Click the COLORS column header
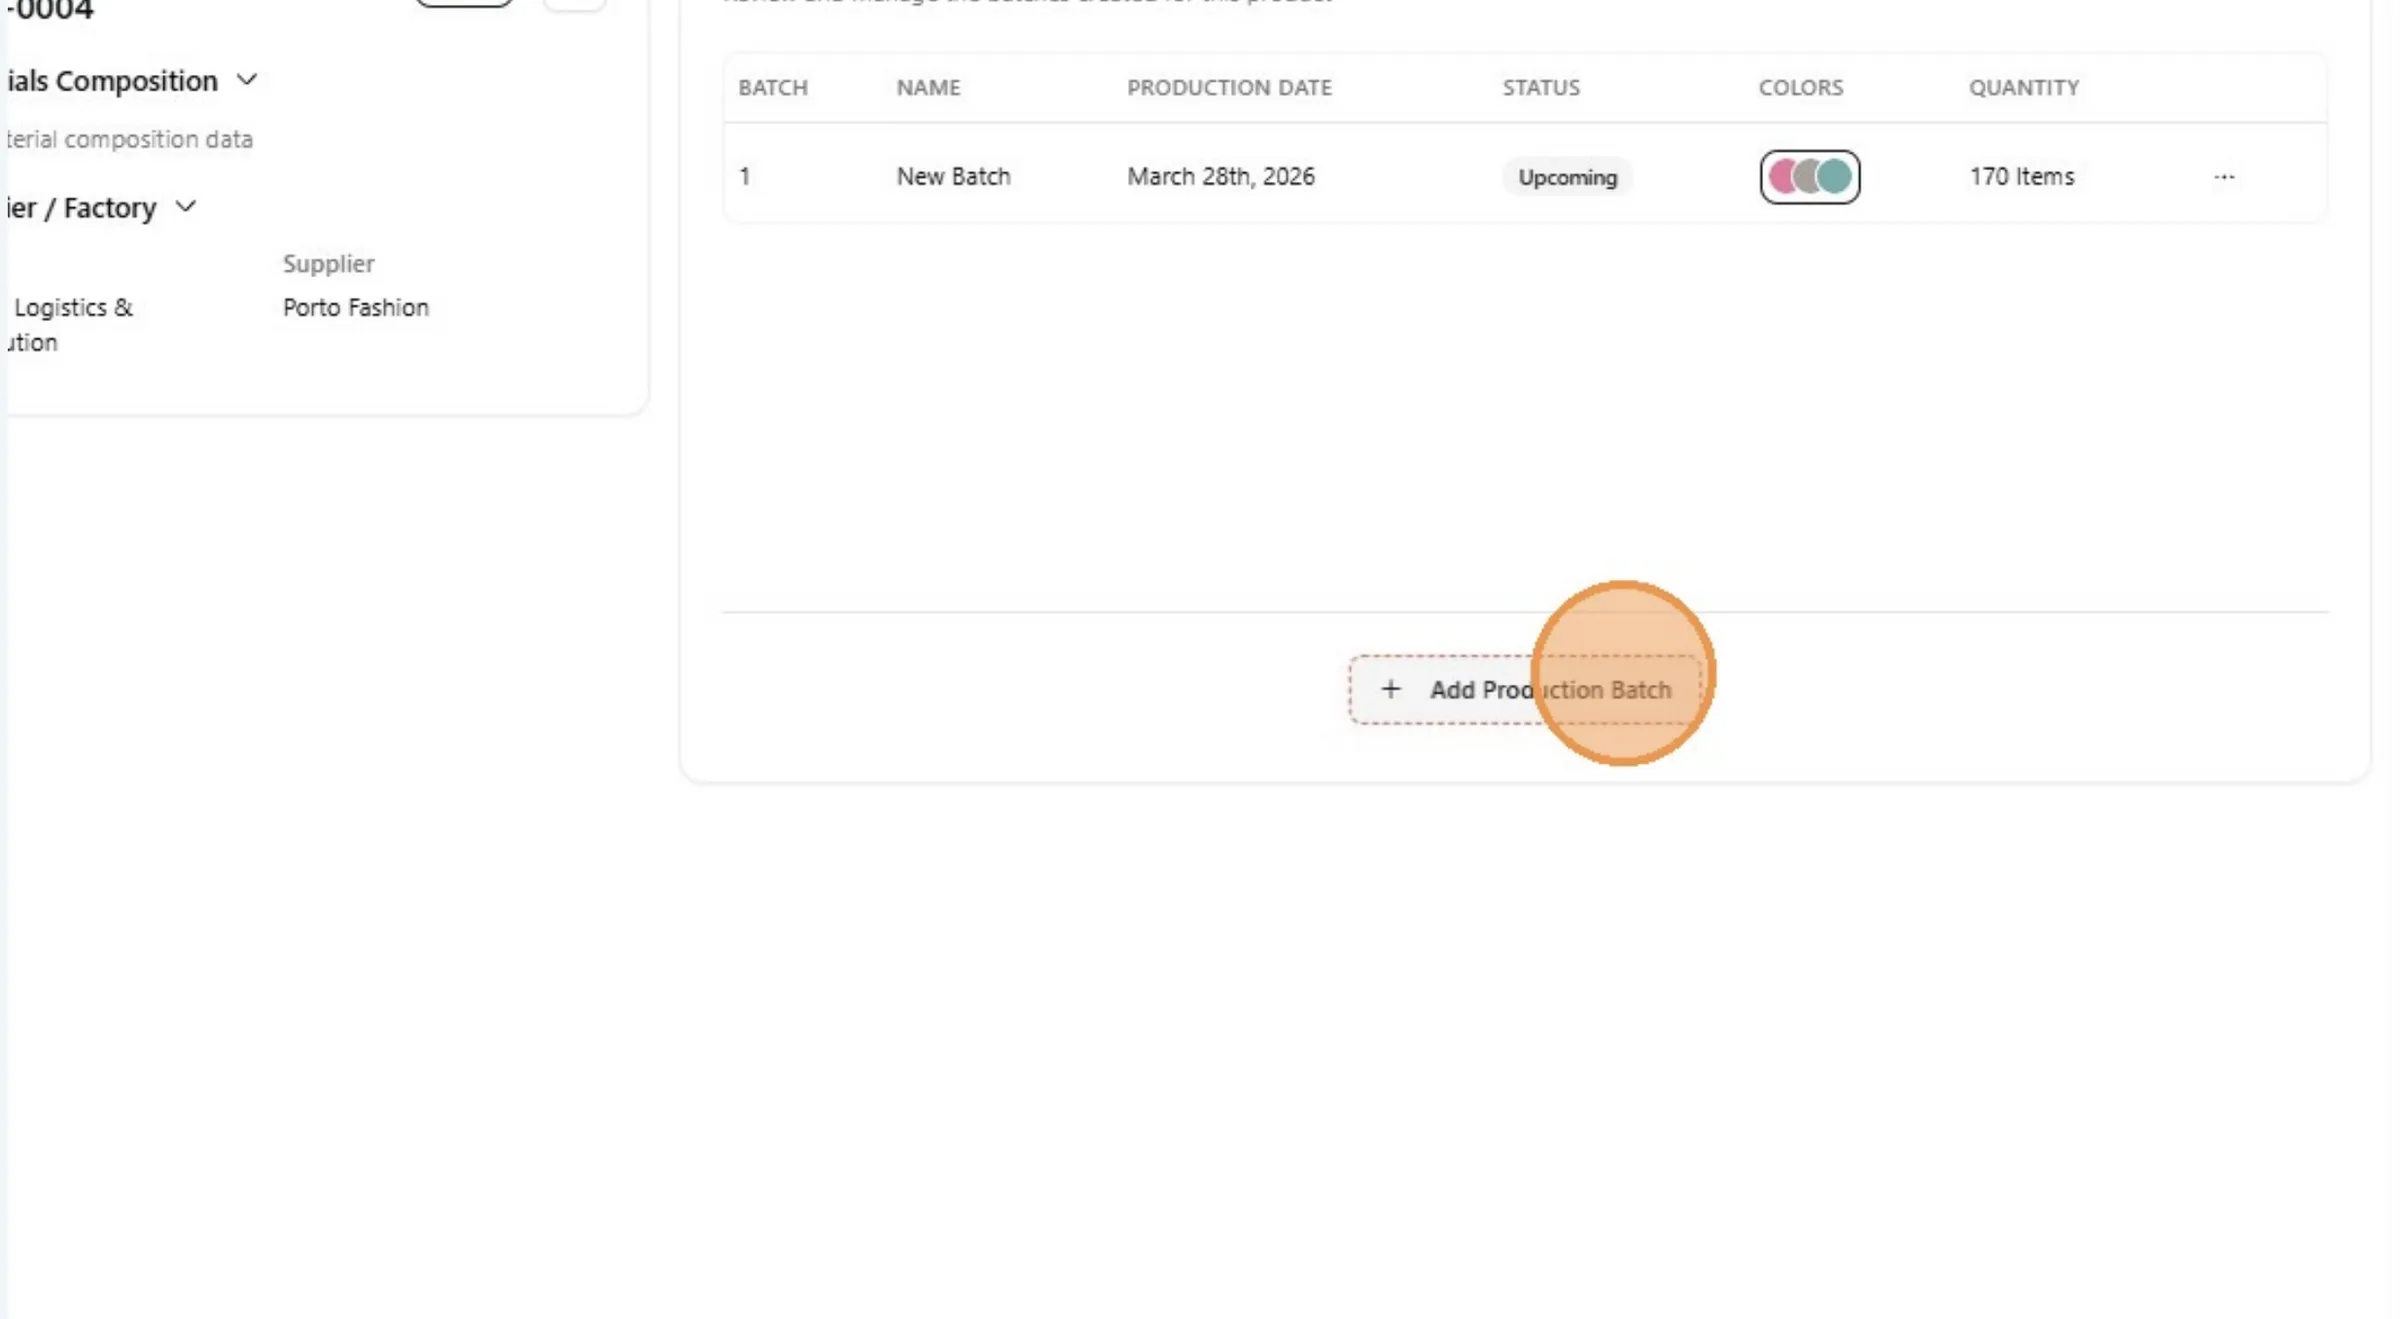This screenshot has width=2400, height=1319. tap(1800, 87)
